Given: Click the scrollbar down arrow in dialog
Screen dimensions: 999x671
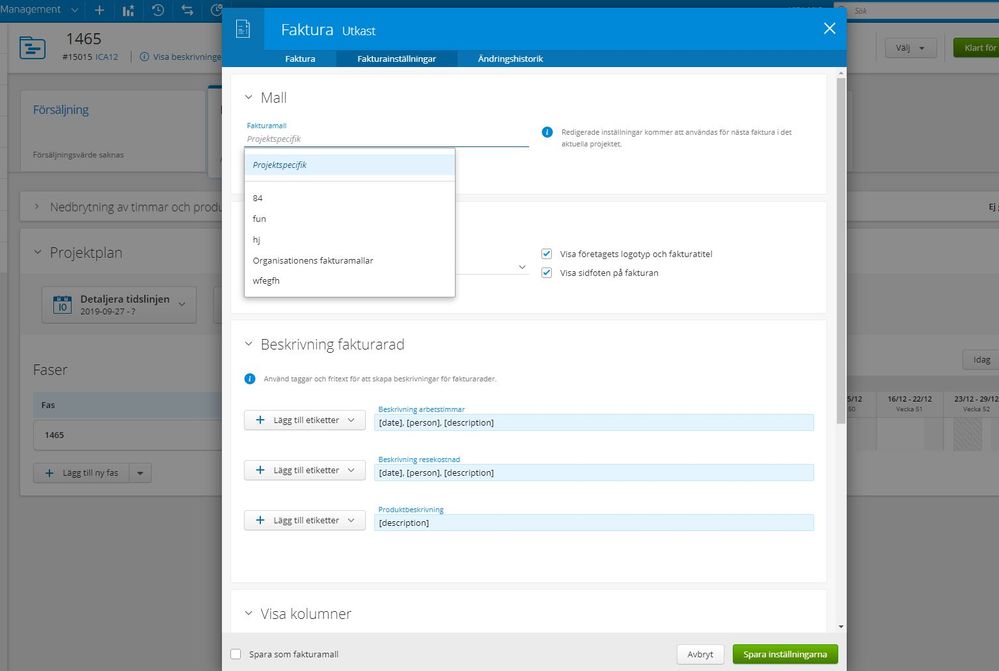Looking at the screenshot, I should [841, 626].
